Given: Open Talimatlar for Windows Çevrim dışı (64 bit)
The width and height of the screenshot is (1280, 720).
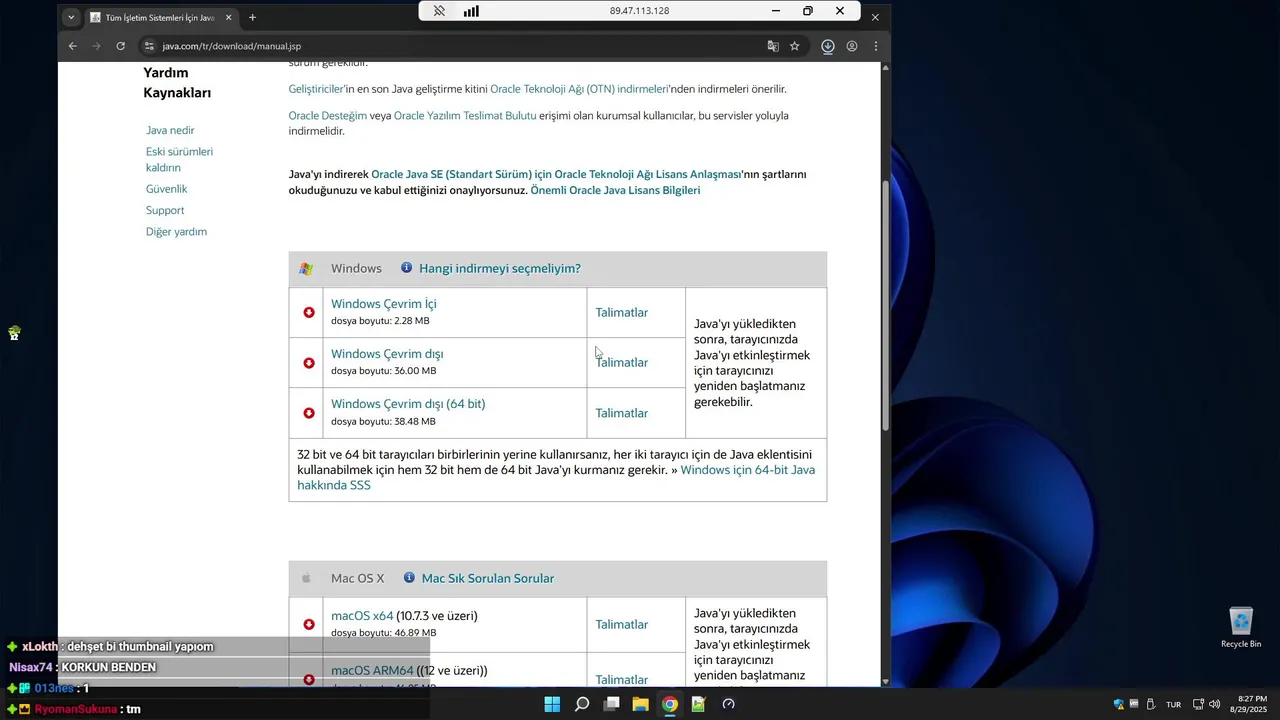Looking at the screenshot, I should (x=622, y=413).
